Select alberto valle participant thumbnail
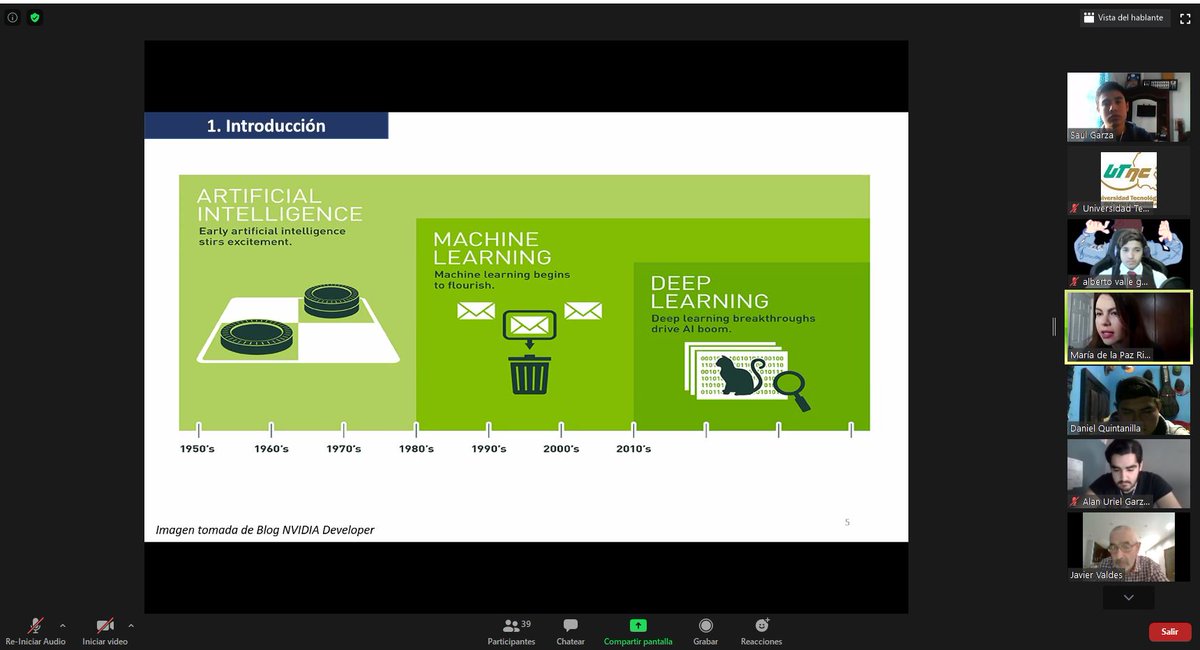The width and height of the screenshot is (1200, 650). (1128, 254)
